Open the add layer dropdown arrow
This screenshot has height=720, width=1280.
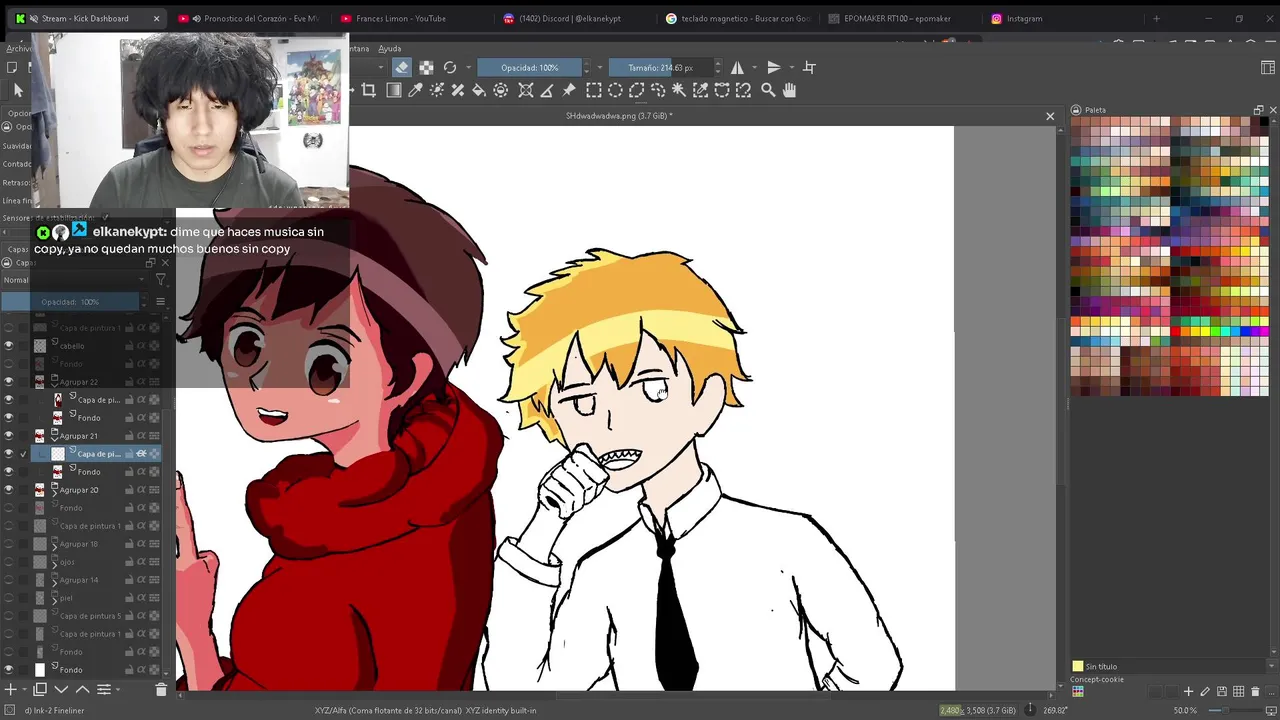[x=26, y=690]
